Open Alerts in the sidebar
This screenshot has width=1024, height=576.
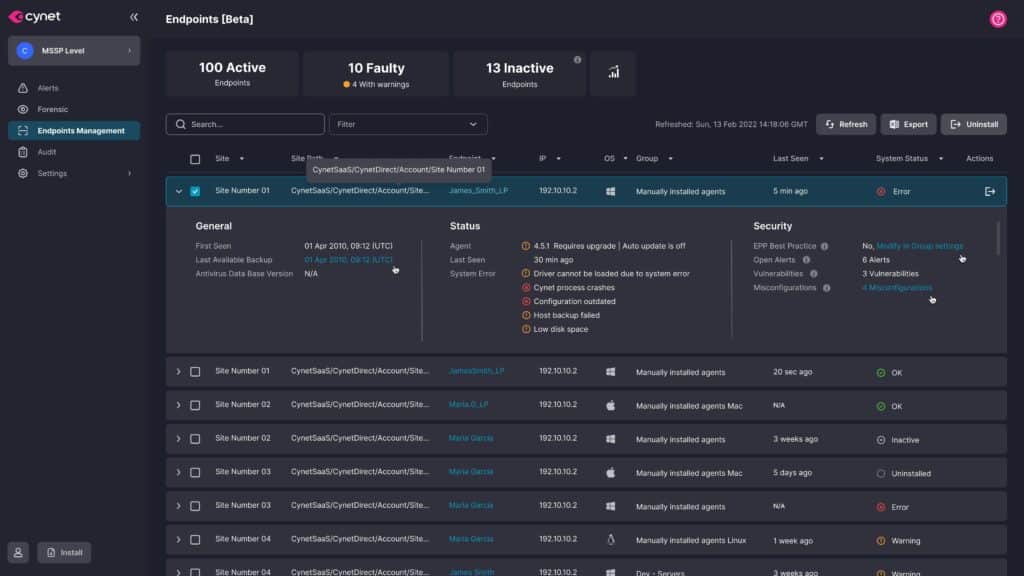[48, 88]
